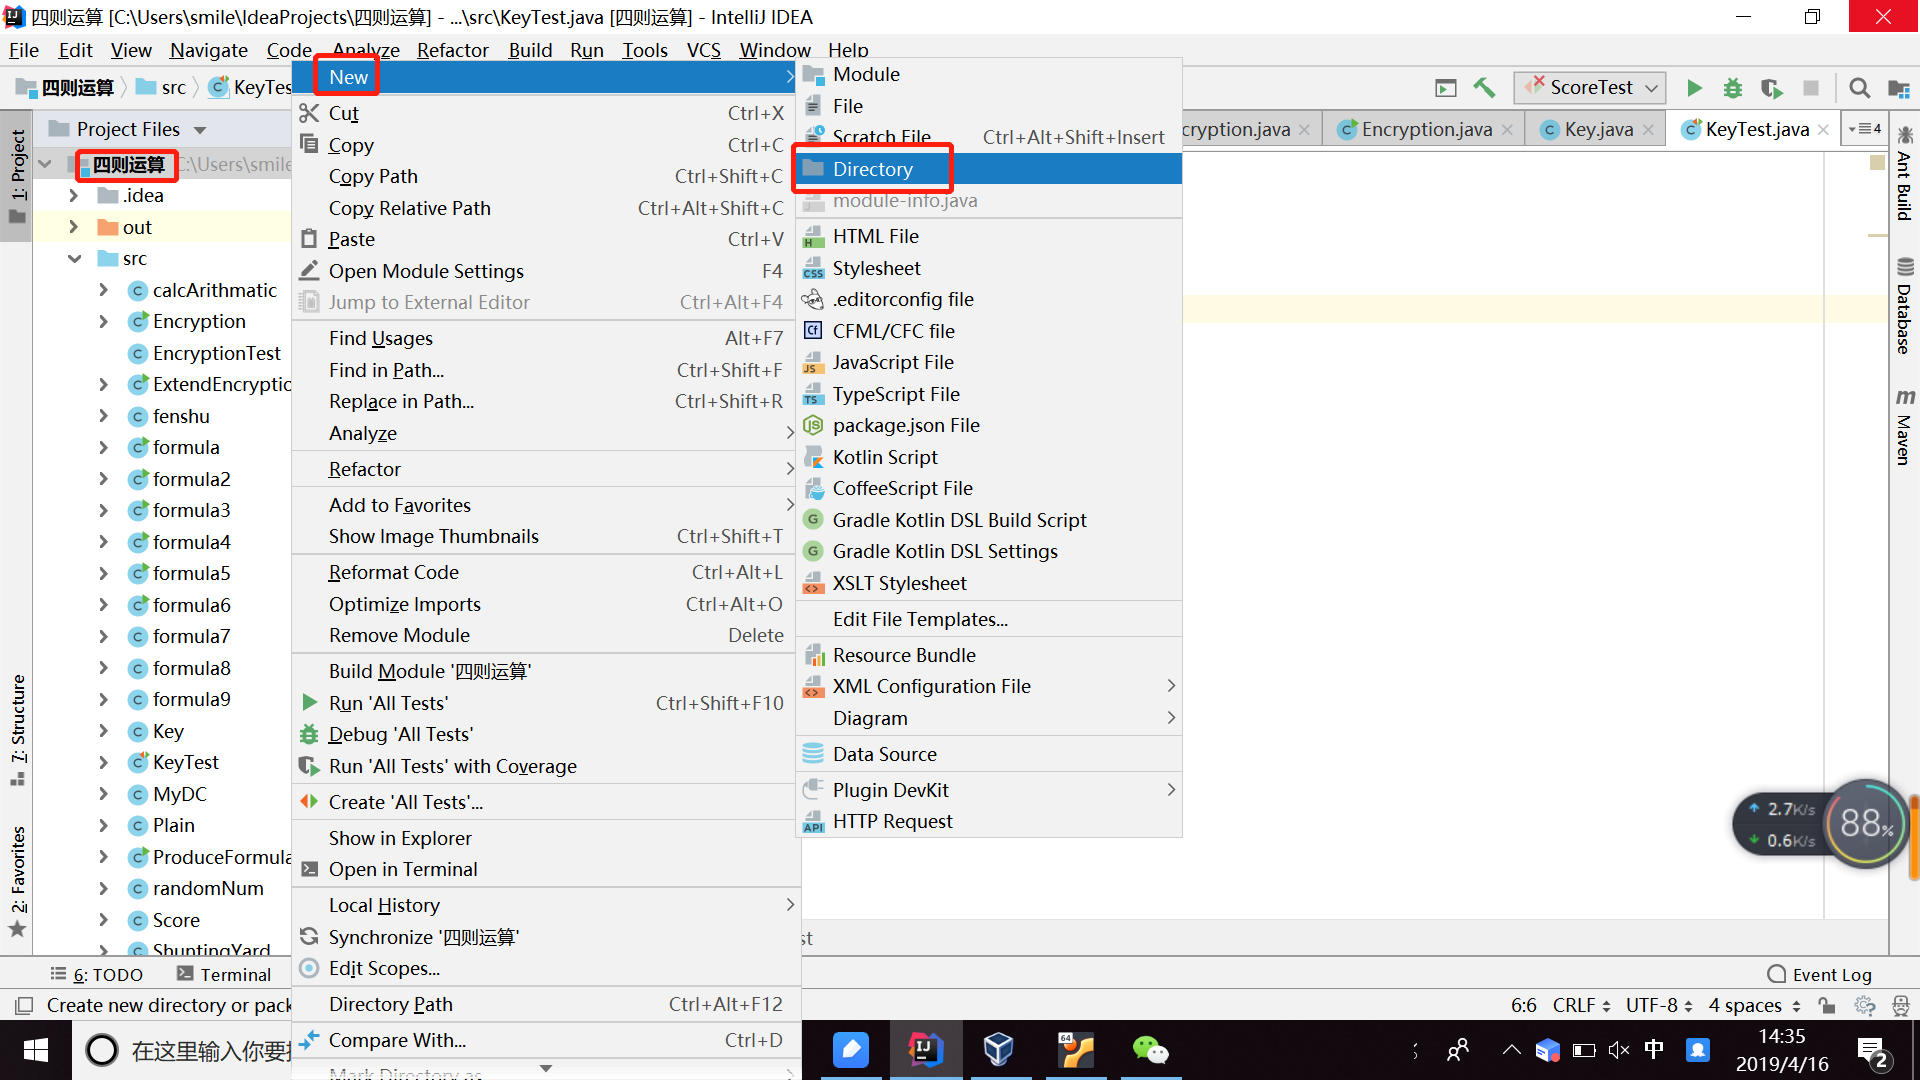
Task: Collapse the src folder node
Action: pyautogui.click(x=74, y=259)
